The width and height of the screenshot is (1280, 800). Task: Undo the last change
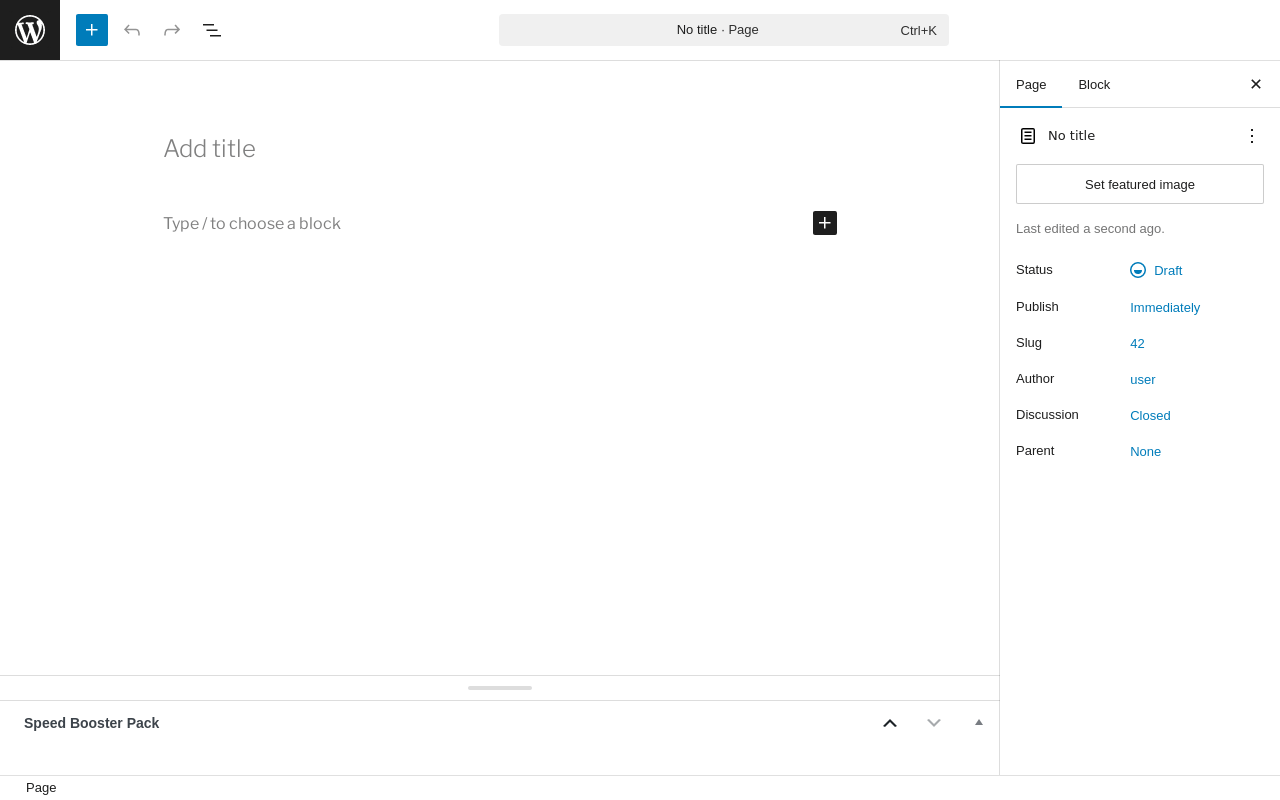pos(132,30)
